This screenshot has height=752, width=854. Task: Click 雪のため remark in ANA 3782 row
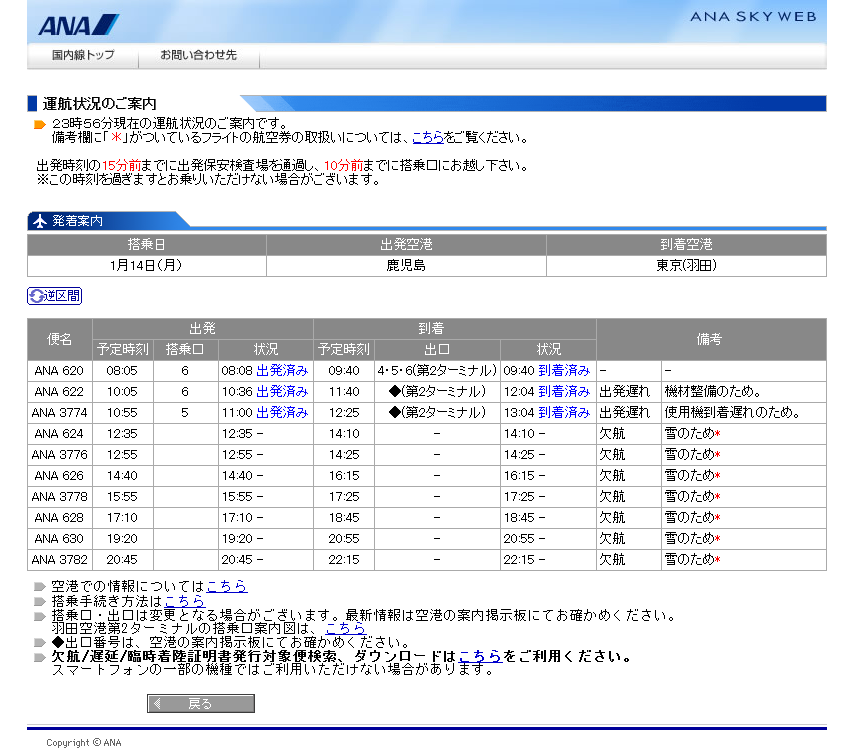pos(690,560)
